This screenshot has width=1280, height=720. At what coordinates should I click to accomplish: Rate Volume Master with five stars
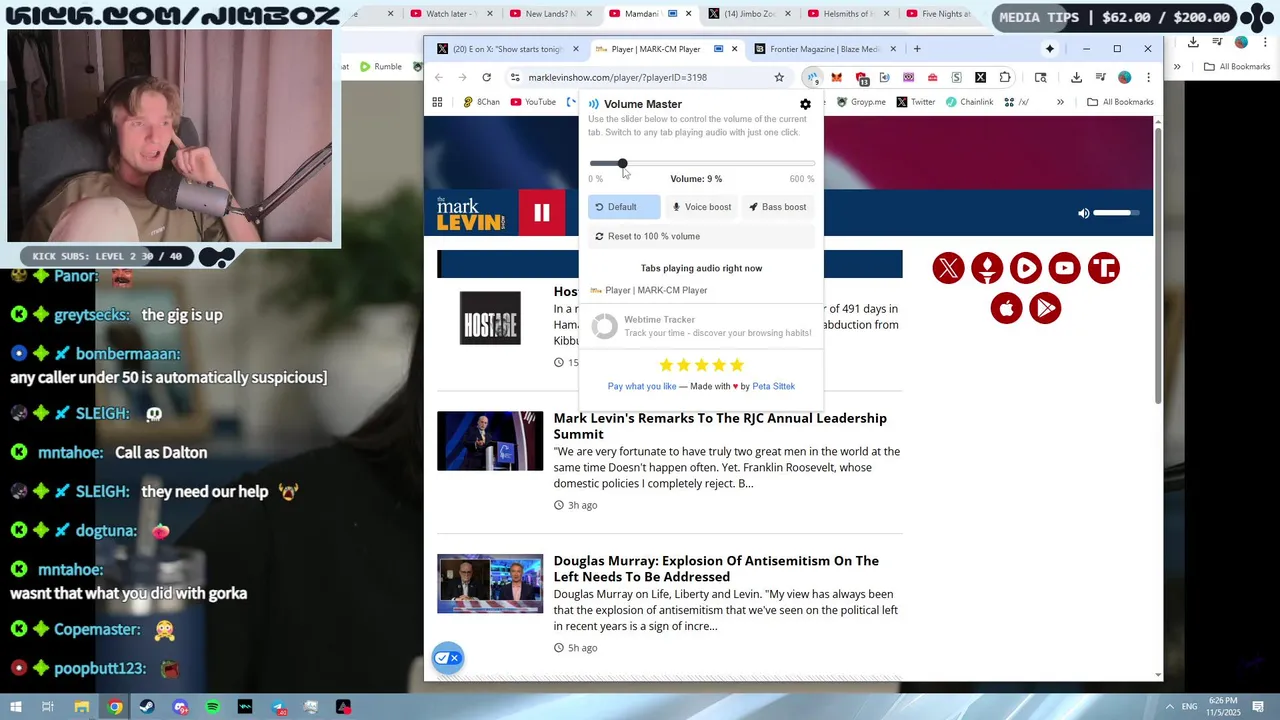tap(702, 365)
